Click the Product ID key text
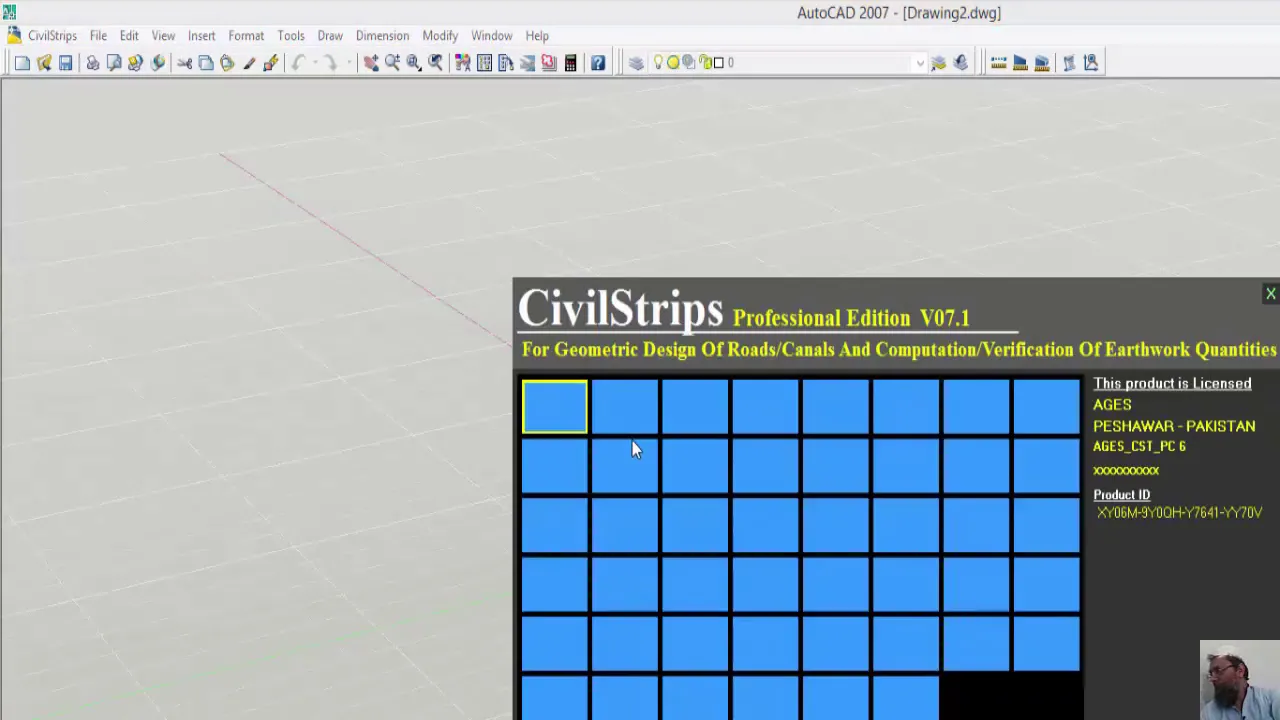Image resolution: width=1280 pixels, height=720 pixels. [x=1179, y=513]
